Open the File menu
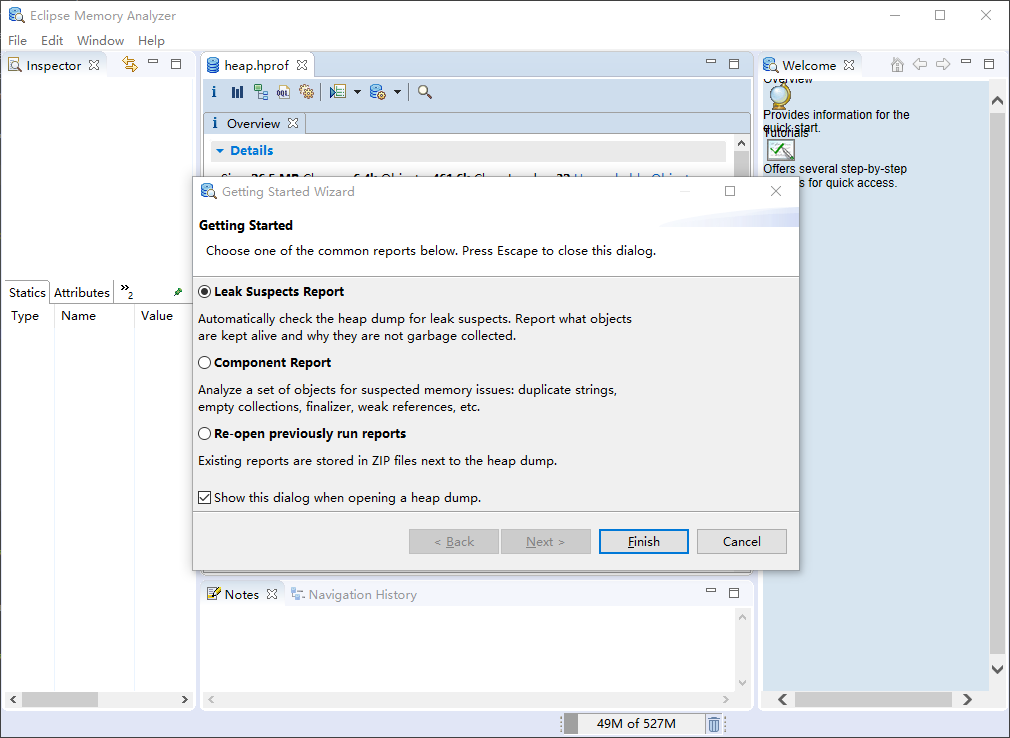1010x738 pixels. coord(17,41)
